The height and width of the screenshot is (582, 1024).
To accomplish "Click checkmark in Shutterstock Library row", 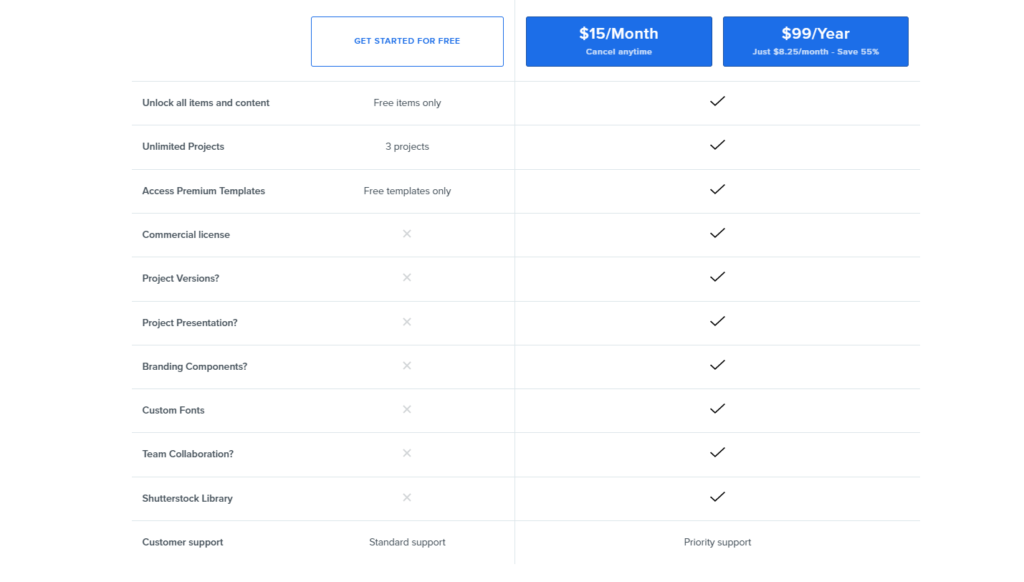I will point(717,497).
